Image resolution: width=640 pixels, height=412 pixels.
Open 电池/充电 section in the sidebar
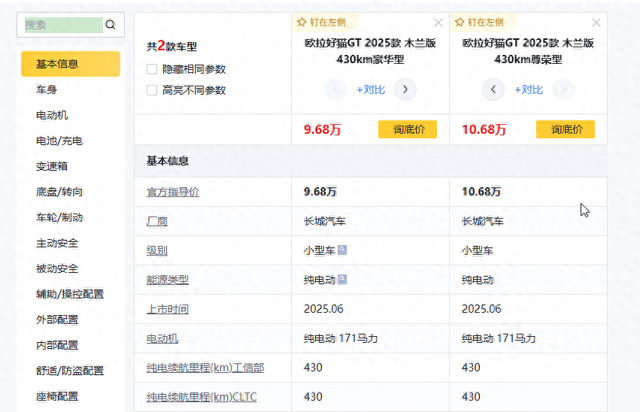click(x=59, y=141)
